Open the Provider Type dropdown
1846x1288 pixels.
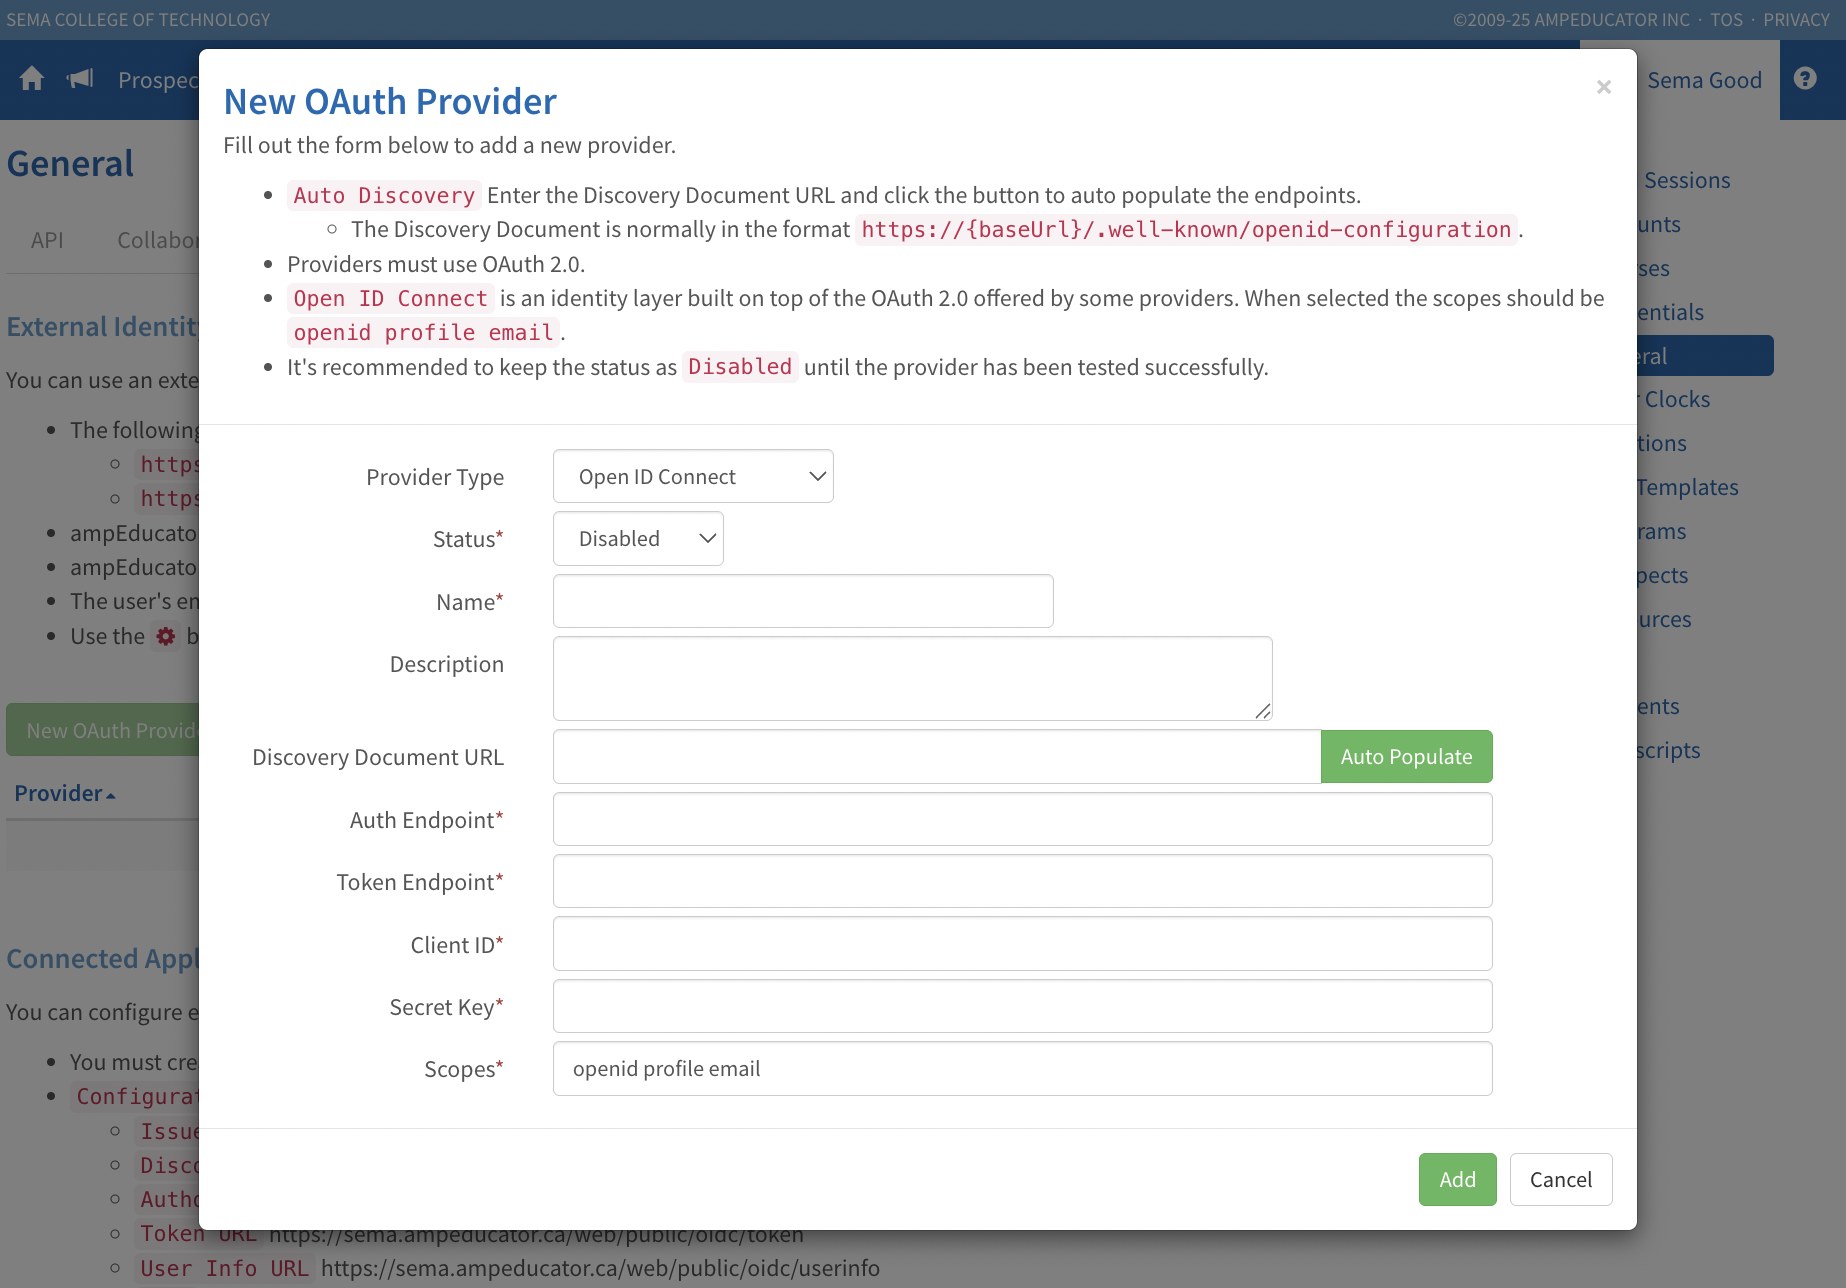[x=693, y=477]
